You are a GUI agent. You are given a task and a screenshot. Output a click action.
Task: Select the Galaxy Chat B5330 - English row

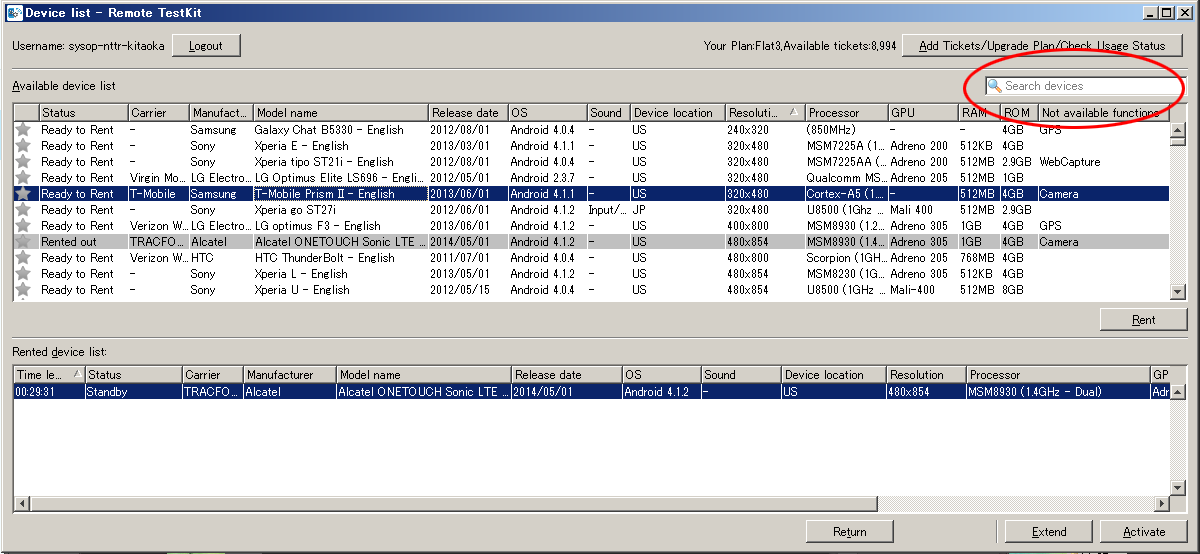coord(591,129)
